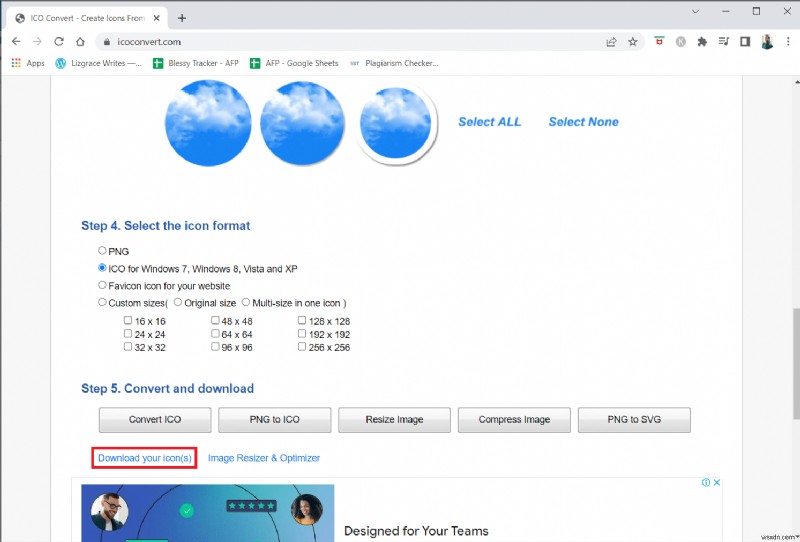
Task: Click Download your icon(s) link
Action: pos(145,458)
